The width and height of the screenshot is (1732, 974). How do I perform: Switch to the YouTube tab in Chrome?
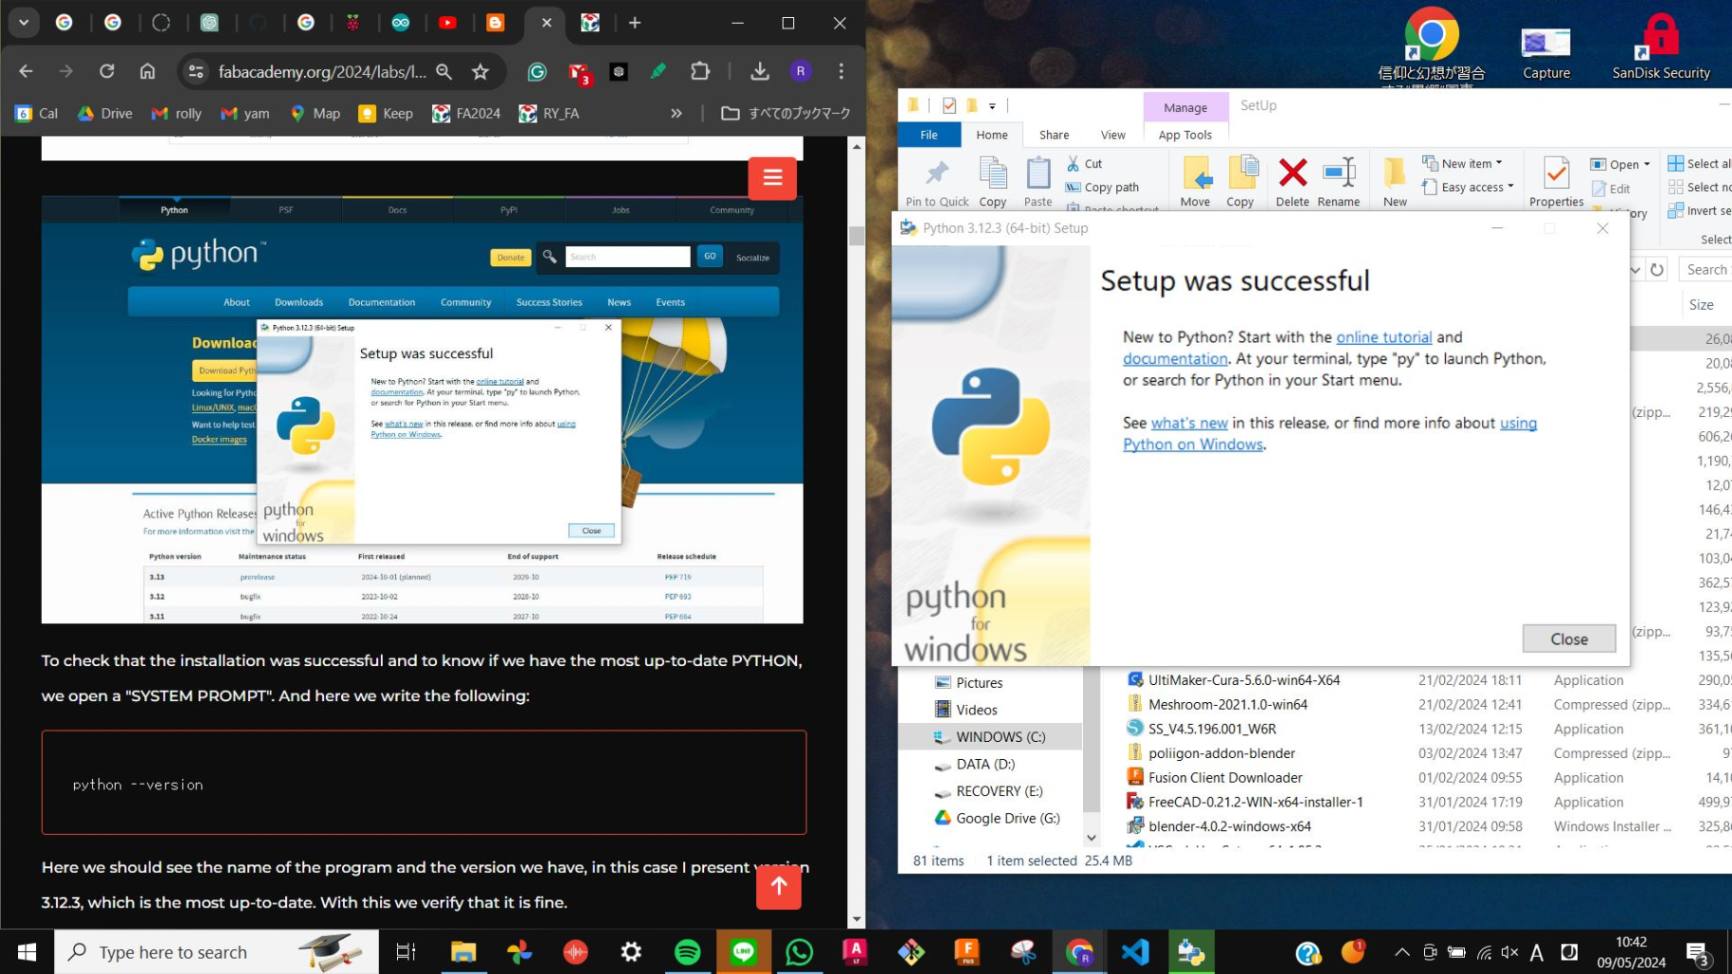[x=447, y=22]
